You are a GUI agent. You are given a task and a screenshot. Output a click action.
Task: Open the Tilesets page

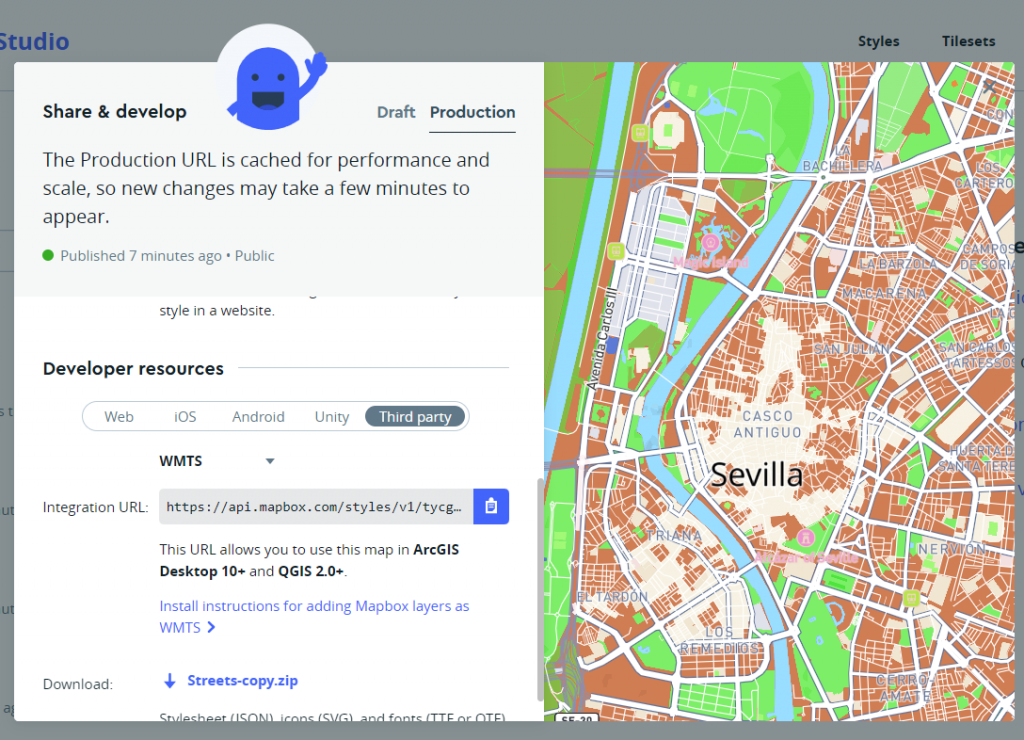[967, 41]
